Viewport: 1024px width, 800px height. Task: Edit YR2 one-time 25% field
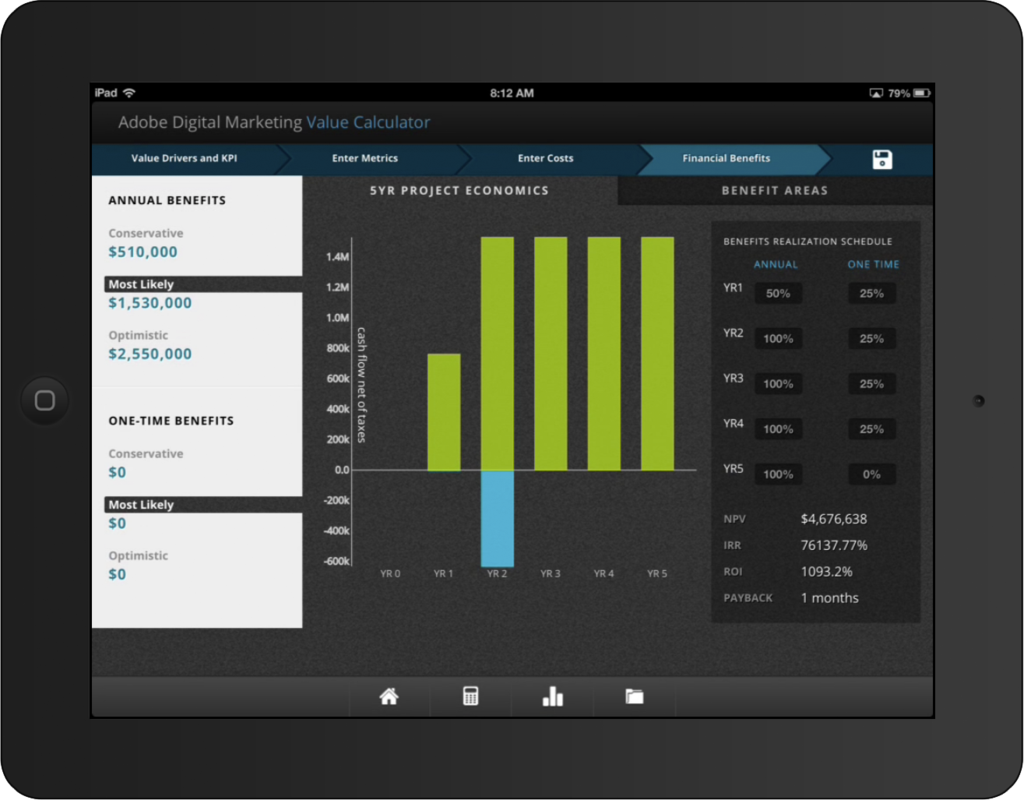[x=871, y=338]
